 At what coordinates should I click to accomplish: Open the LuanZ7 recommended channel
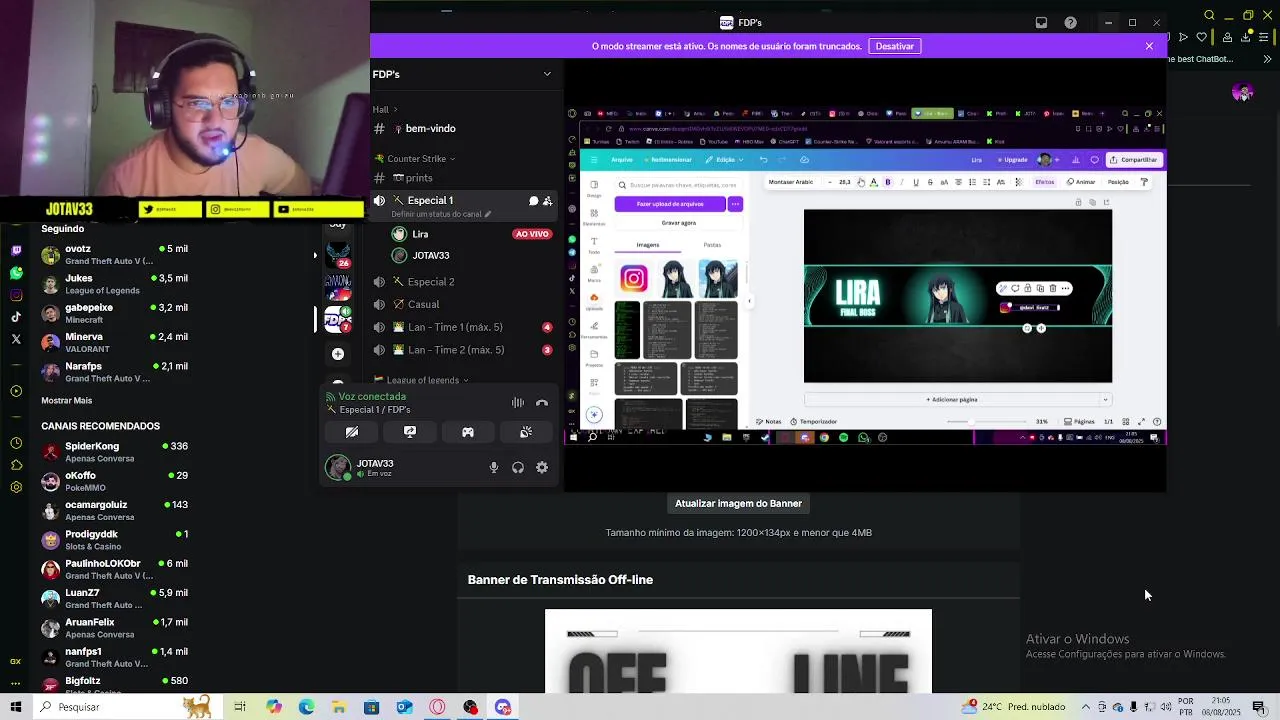coord(114,598)
